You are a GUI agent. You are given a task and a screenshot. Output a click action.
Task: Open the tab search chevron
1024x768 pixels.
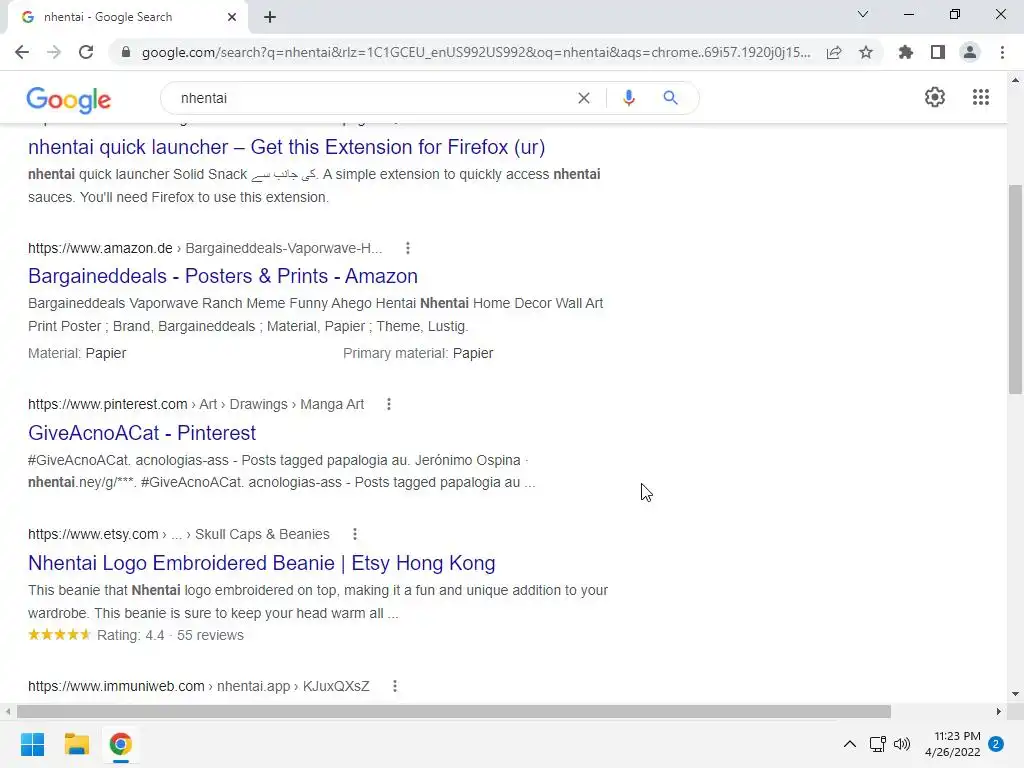863,14
